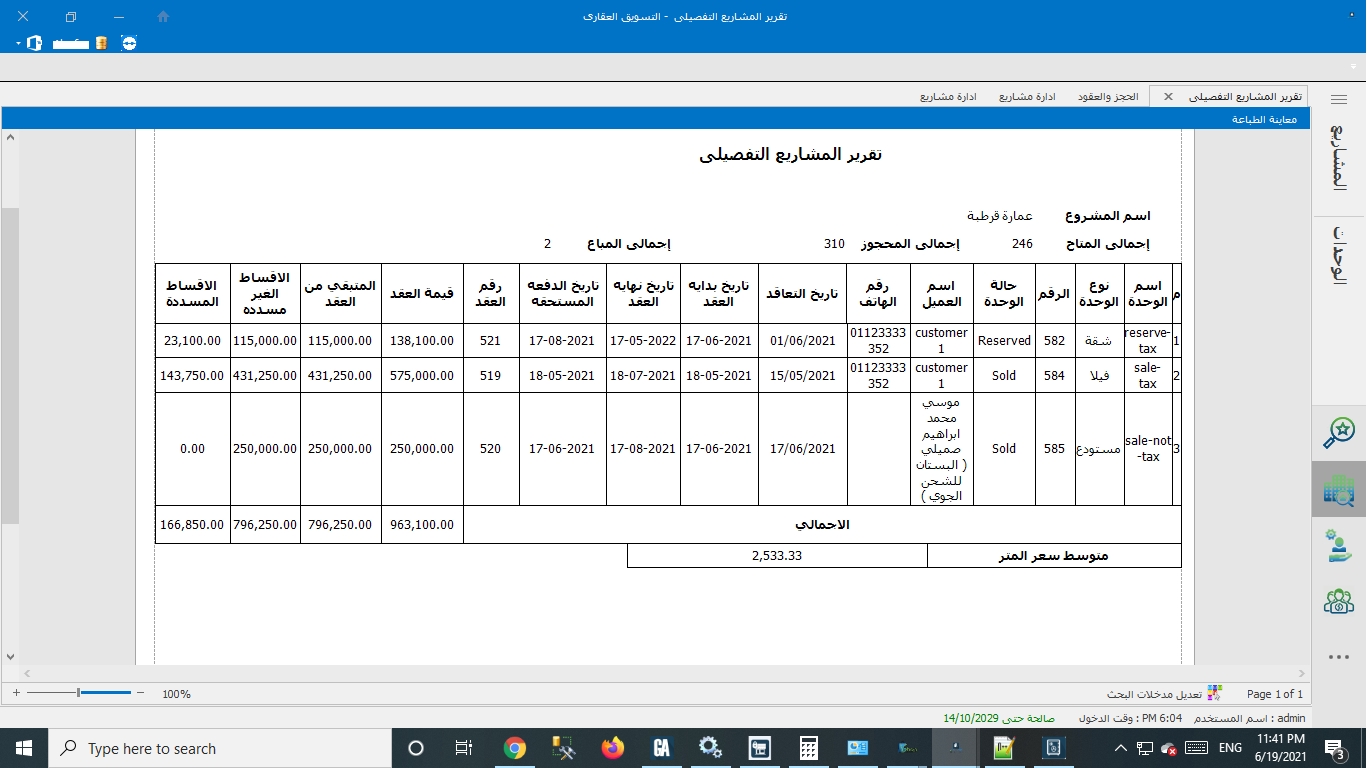The image size is (1368, 768).
Task: Click the TeamViewer-style round icon in toolbar
Action: (129, 43)
